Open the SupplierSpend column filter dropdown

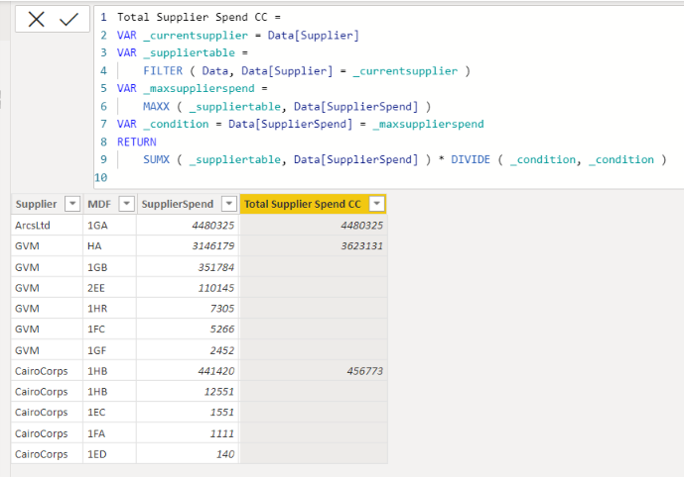229,204
